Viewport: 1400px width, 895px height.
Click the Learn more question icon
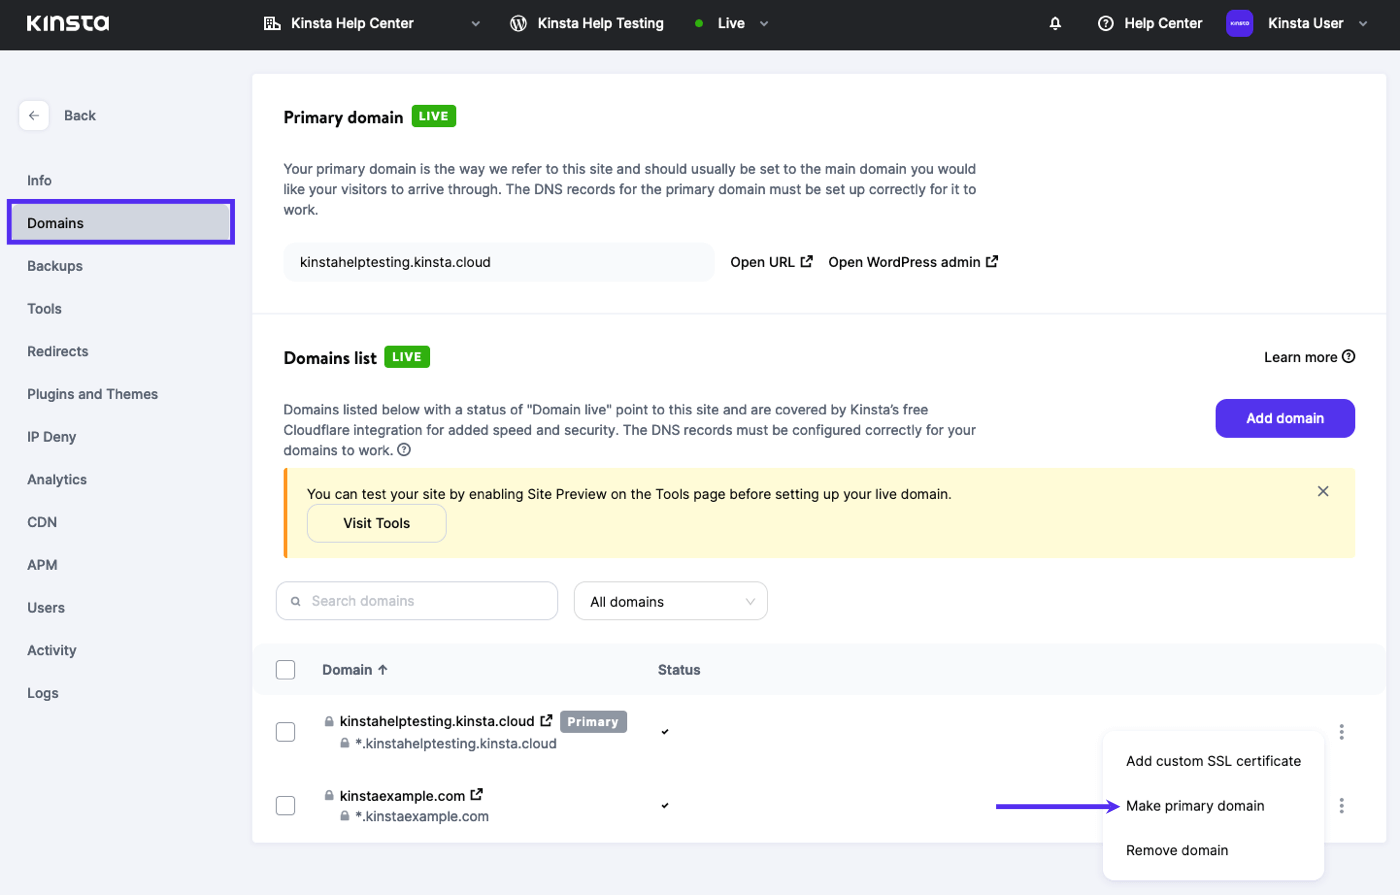1349,357
